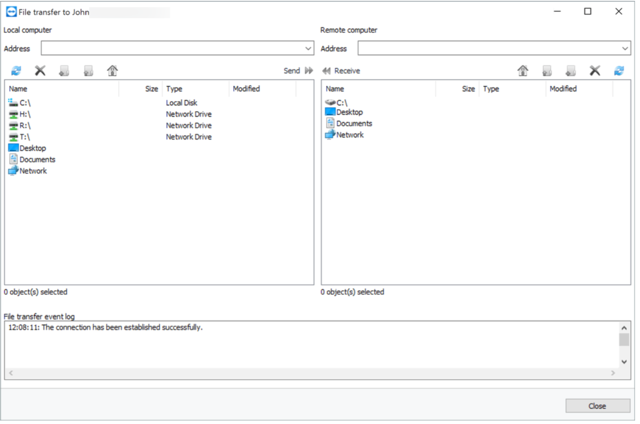Select Desktop in the remote list
The width and height of the screenshot is (640, 424).
[x=344, y=112]
